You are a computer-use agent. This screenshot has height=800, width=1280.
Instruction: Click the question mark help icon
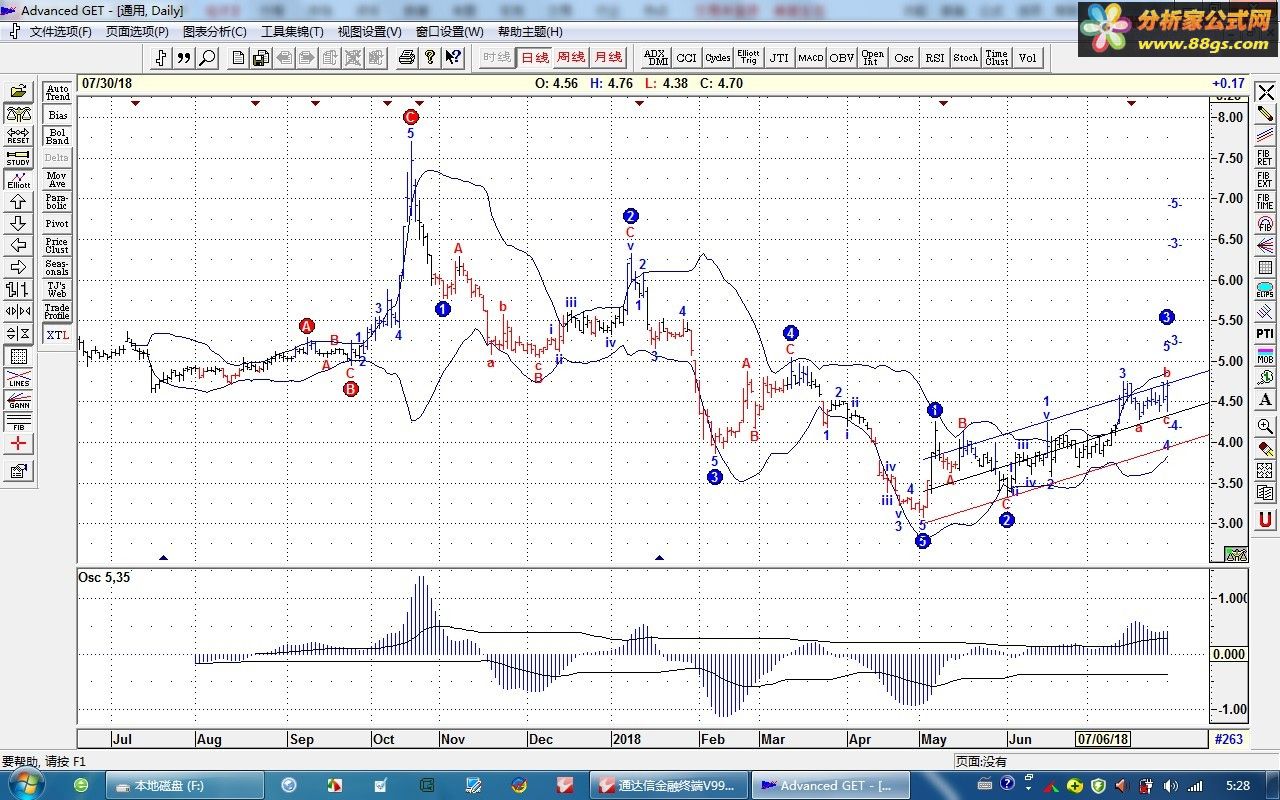(x=429, y=58)
